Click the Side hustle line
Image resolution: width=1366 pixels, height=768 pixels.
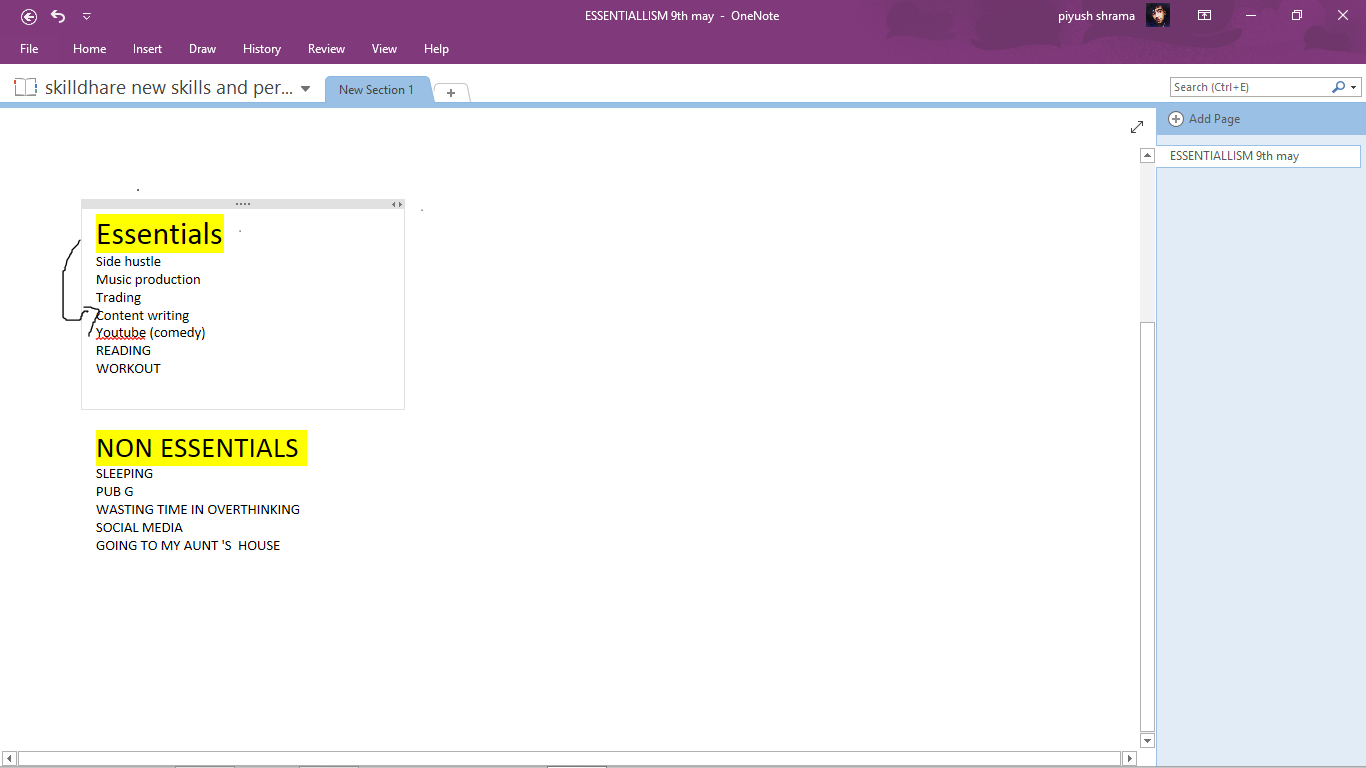(128, 262)
